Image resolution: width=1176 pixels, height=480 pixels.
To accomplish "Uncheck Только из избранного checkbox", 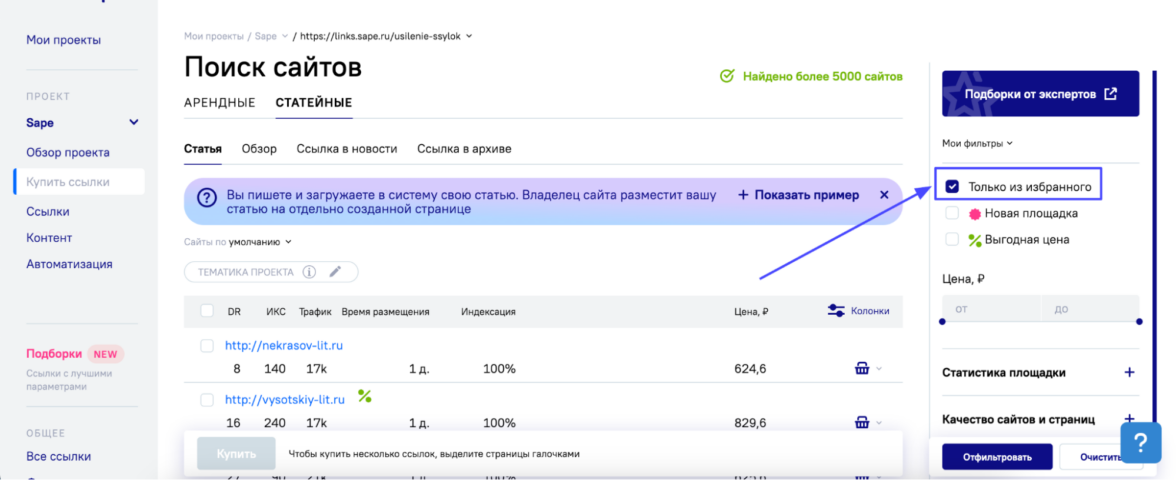I will [x=952, y=187].
